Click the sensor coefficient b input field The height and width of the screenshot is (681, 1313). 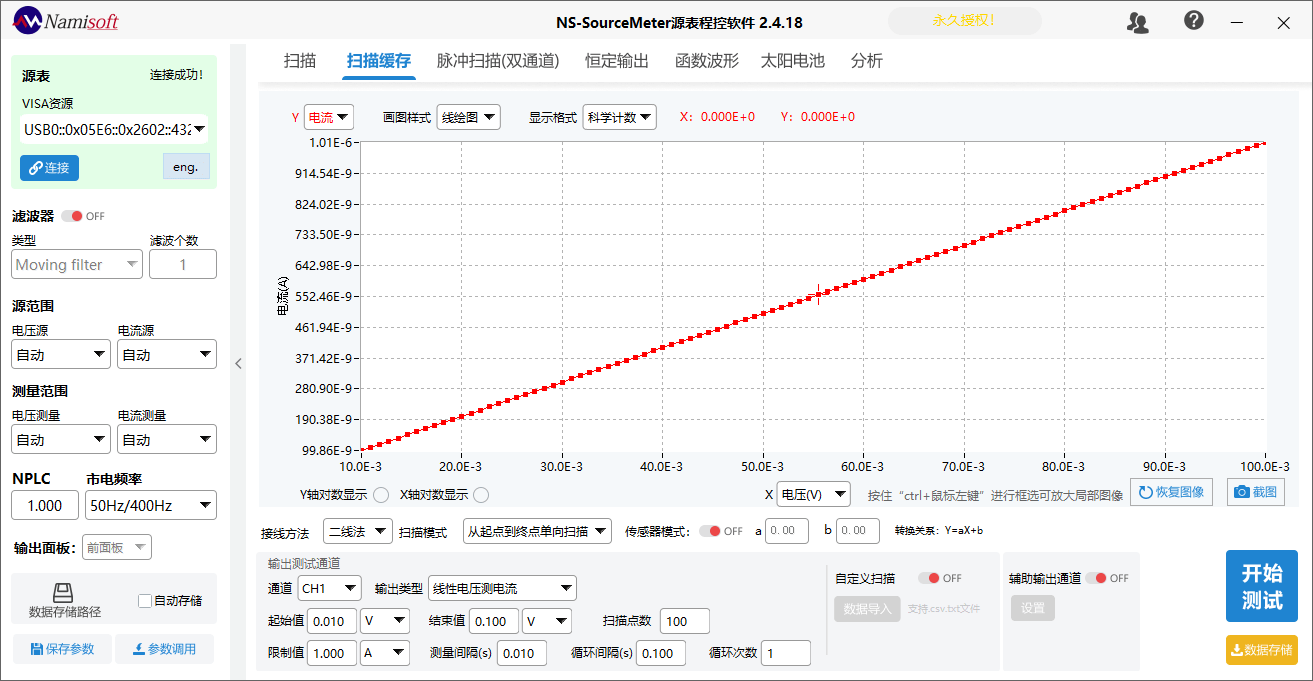pos(858,531)
